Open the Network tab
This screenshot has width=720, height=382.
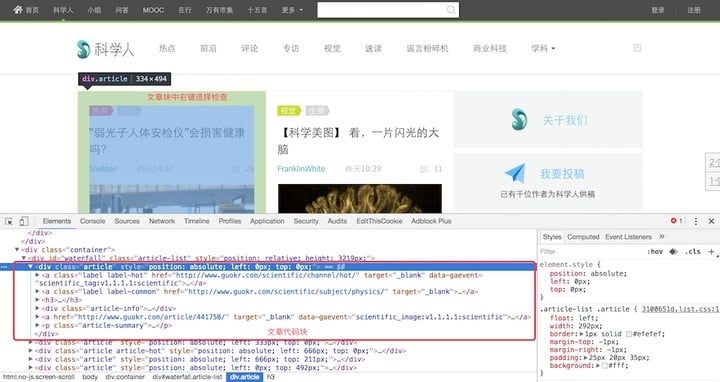[162, 221]
